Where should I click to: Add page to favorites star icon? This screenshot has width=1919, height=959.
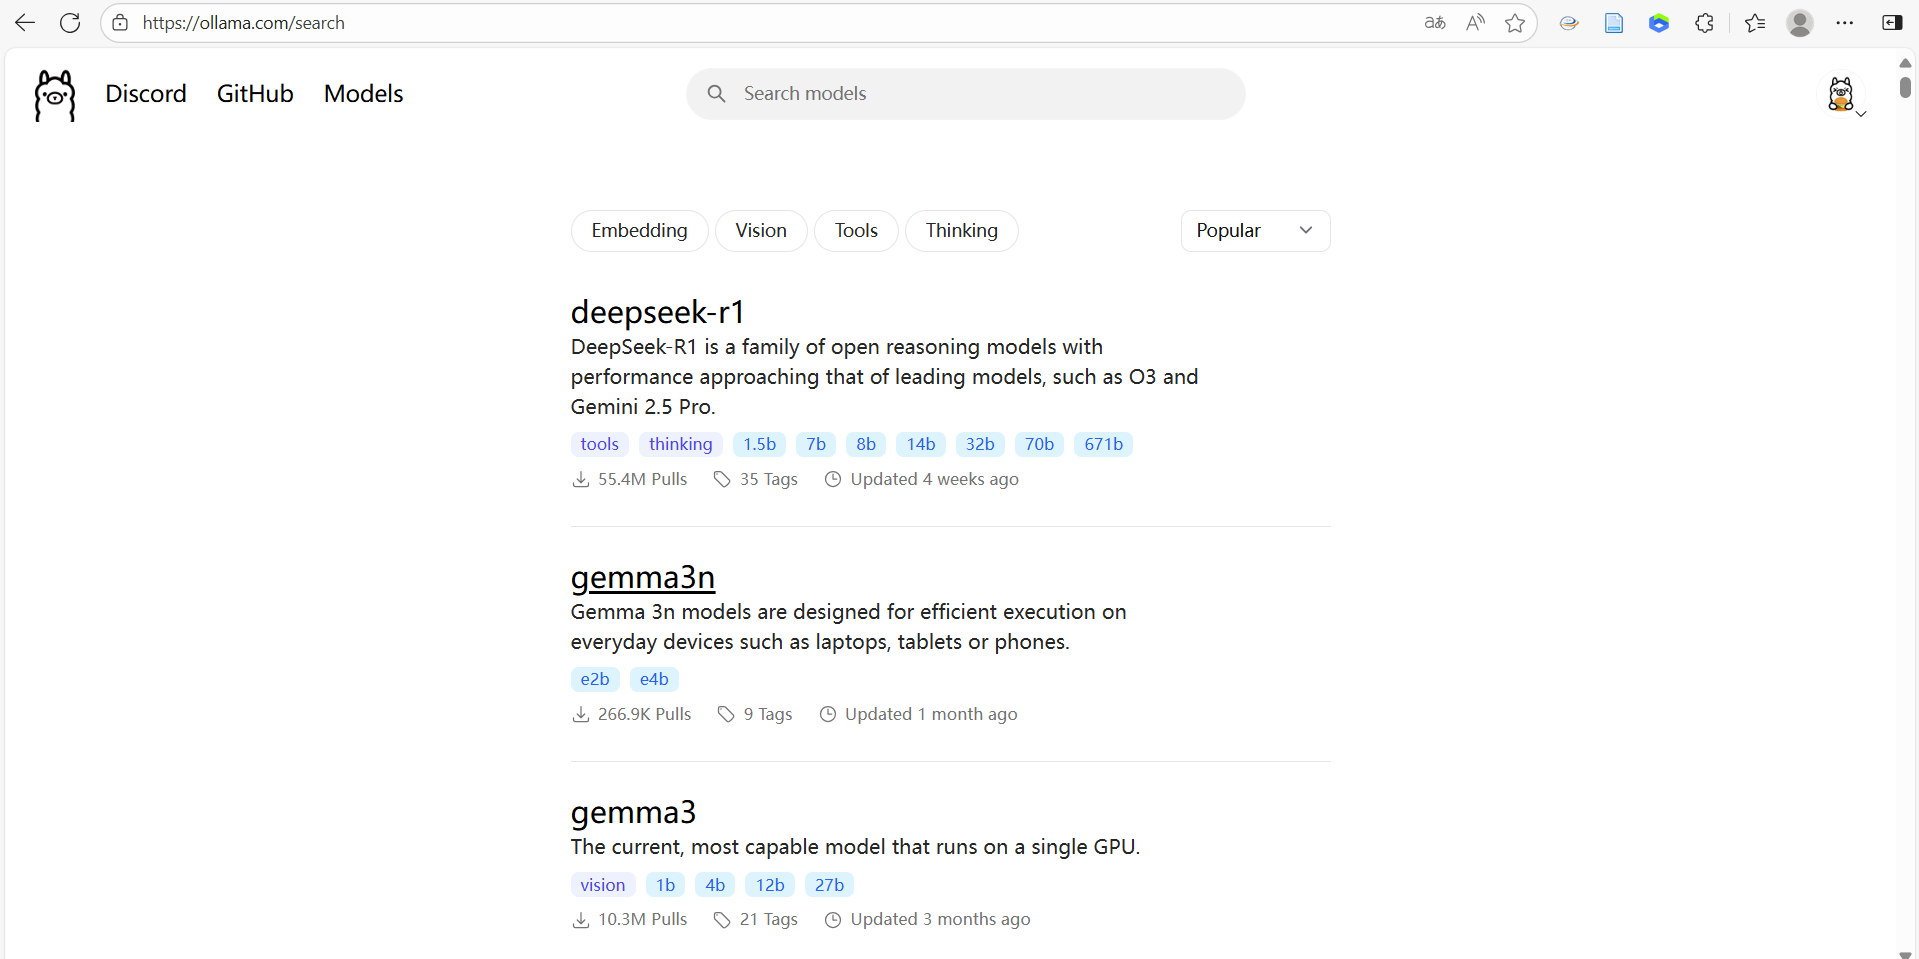[1515, 23]
